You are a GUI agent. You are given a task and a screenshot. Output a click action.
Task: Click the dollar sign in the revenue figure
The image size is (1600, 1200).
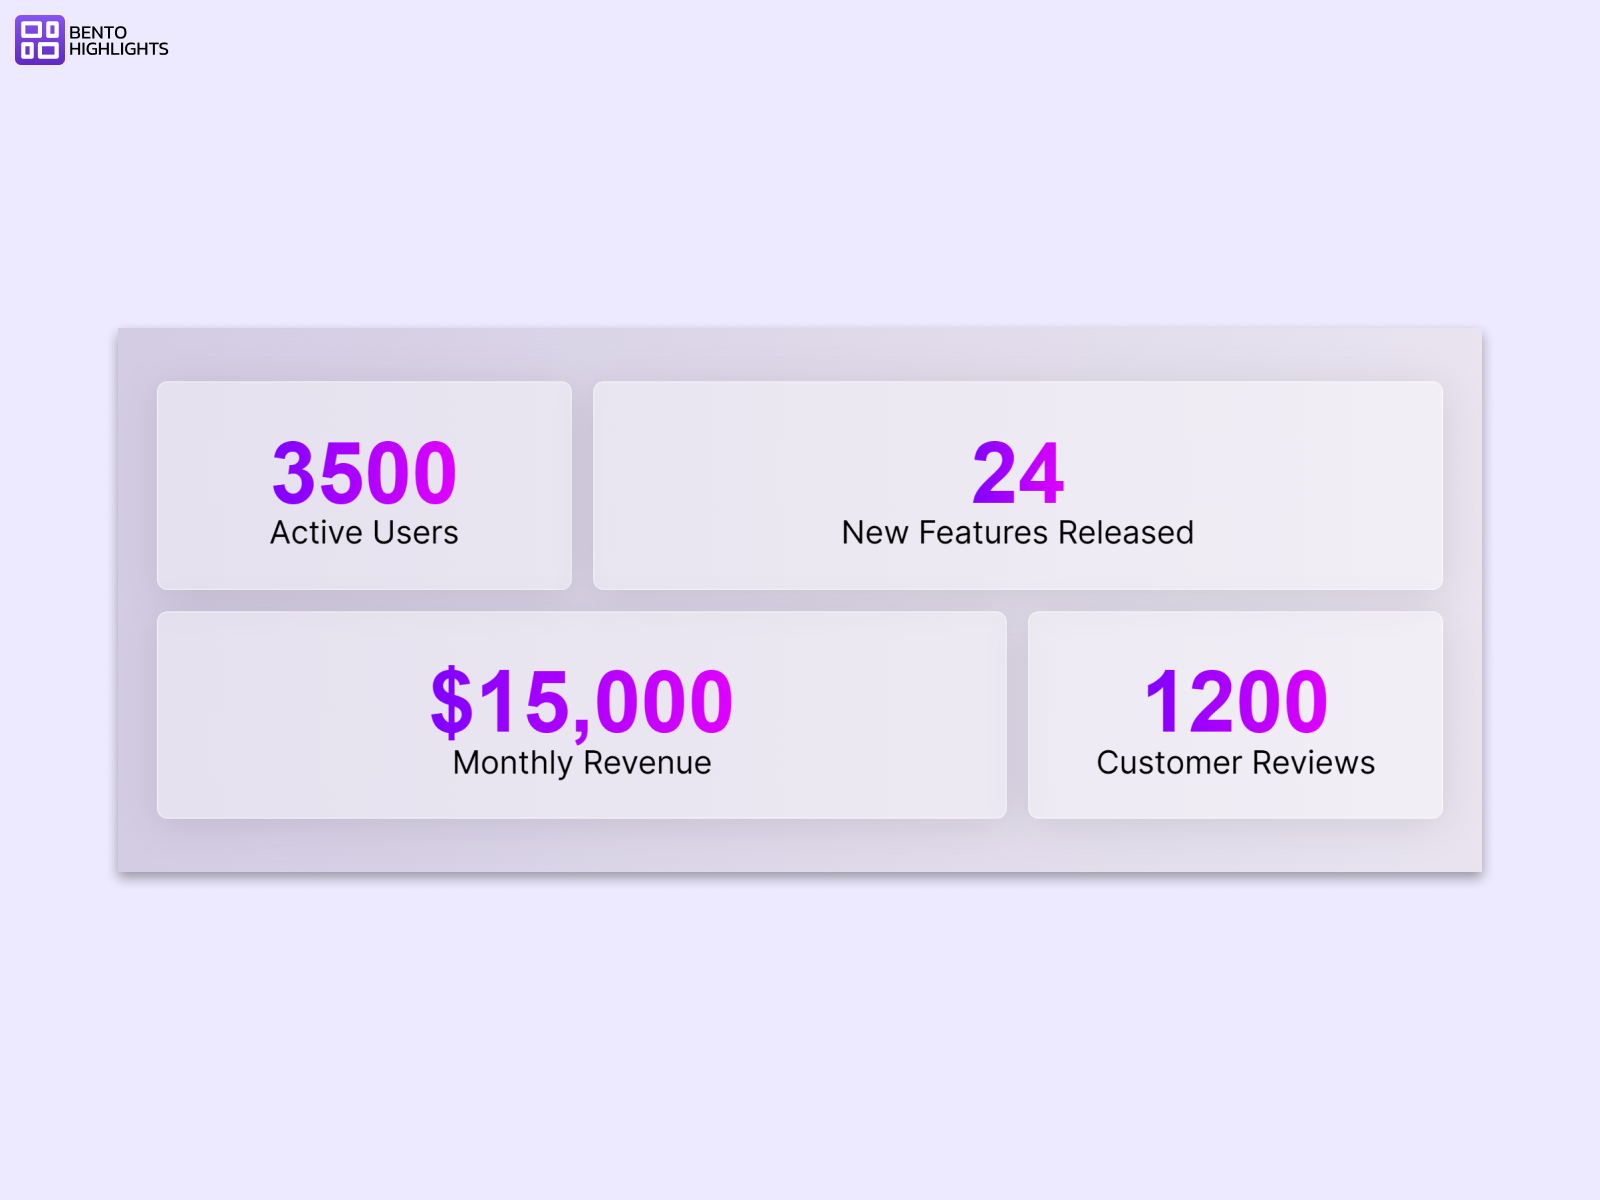[x=451, y=702]
